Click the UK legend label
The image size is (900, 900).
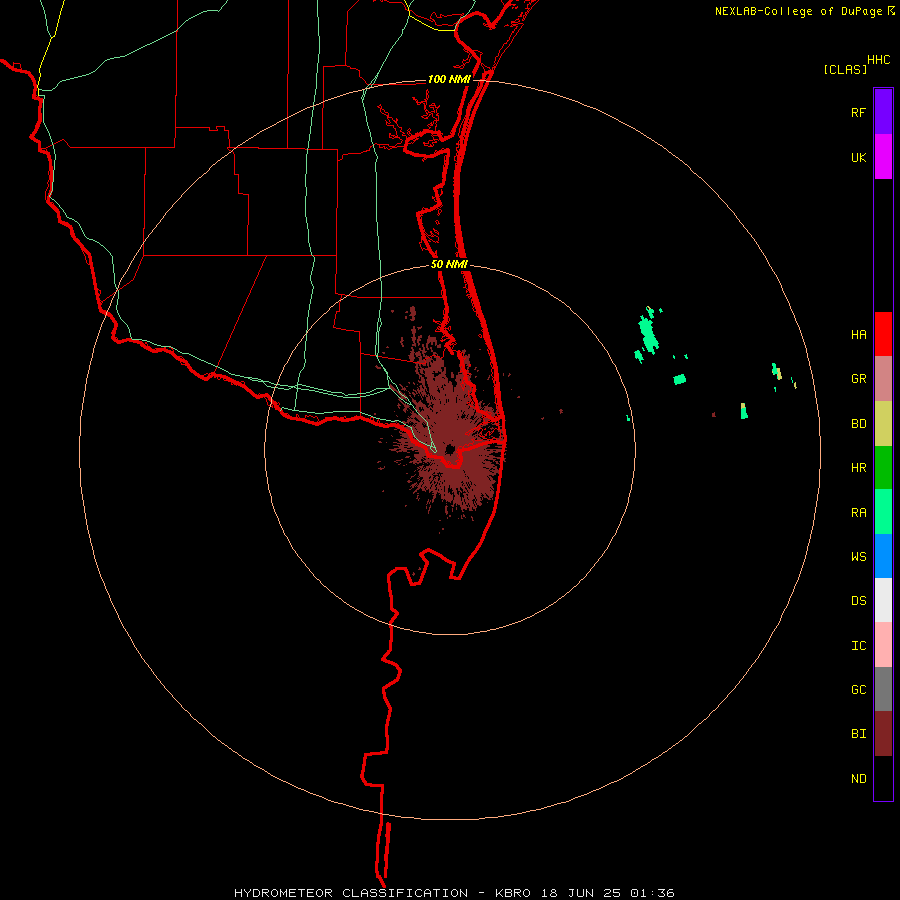point(858,157)
